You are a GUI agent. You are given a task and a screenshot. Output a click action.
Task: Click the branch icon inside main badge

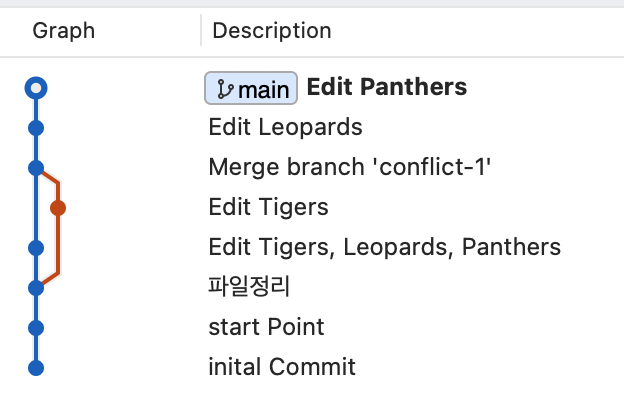225,89
